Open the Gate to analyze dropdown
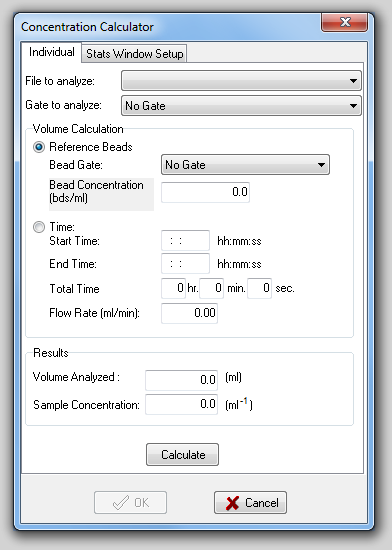 pos(241,106)
